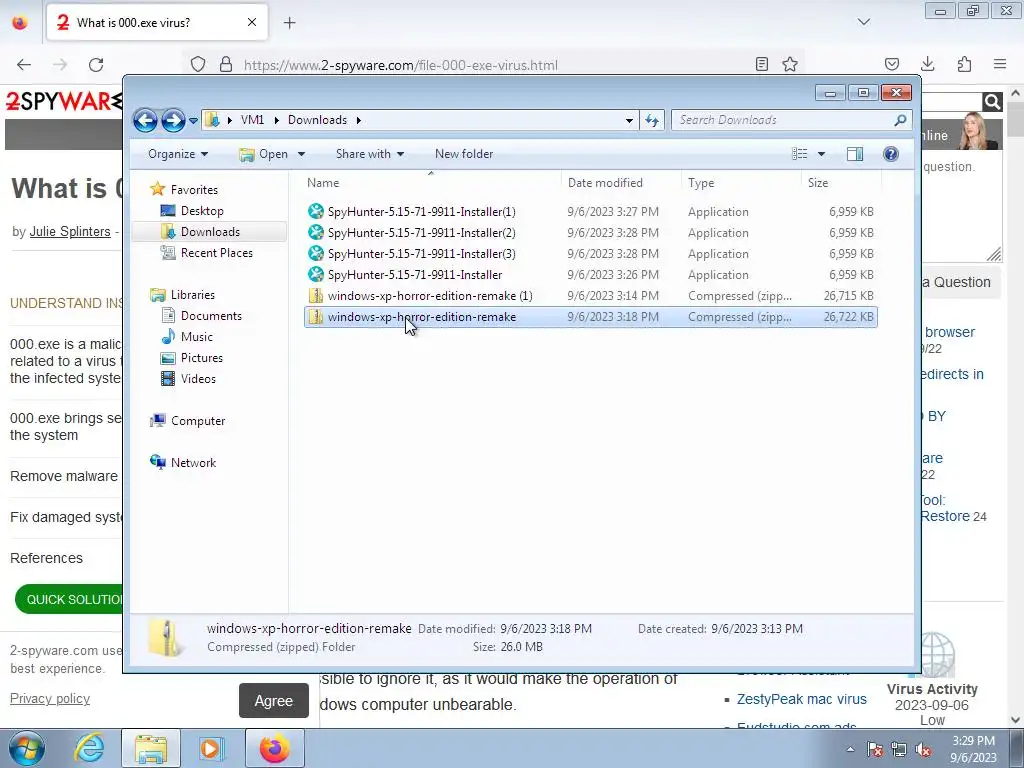Open the Documents library
1024x768 pixels.
[x=211, y=315]
